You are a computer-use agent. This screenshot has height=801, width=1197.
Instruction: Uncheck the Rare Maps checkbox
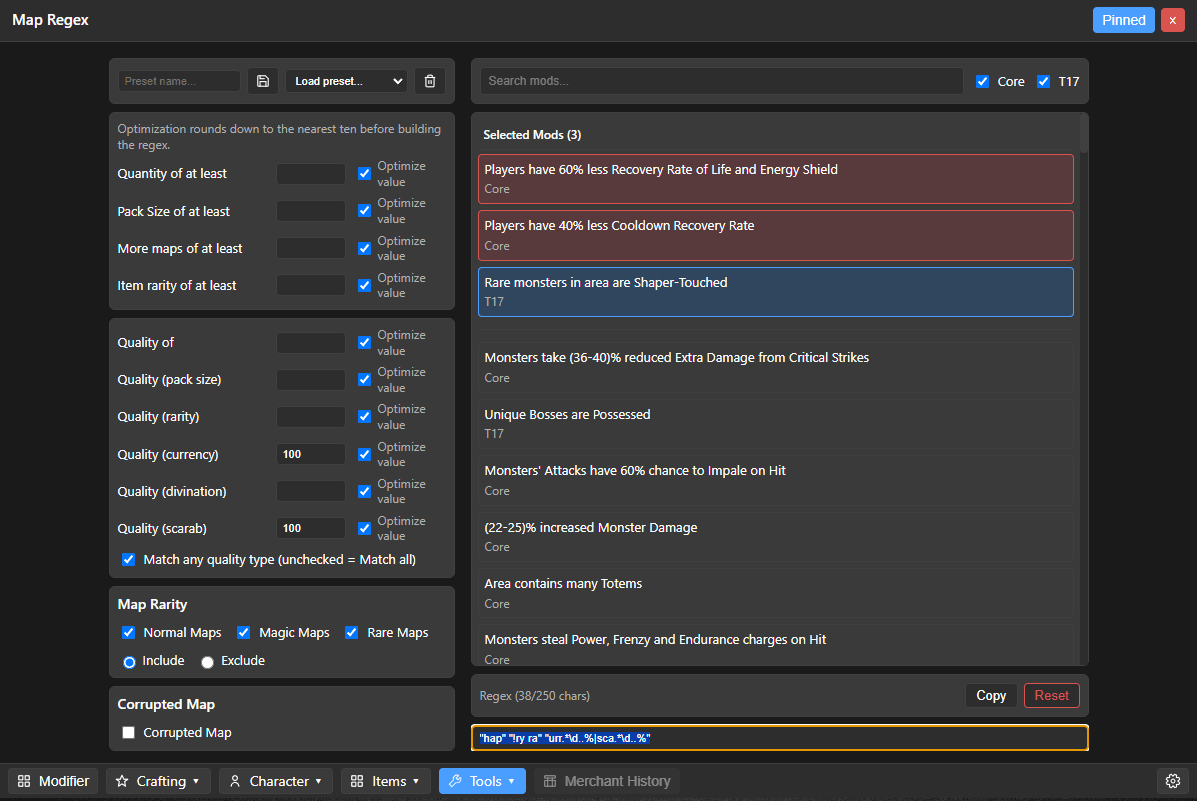[352, 632]
